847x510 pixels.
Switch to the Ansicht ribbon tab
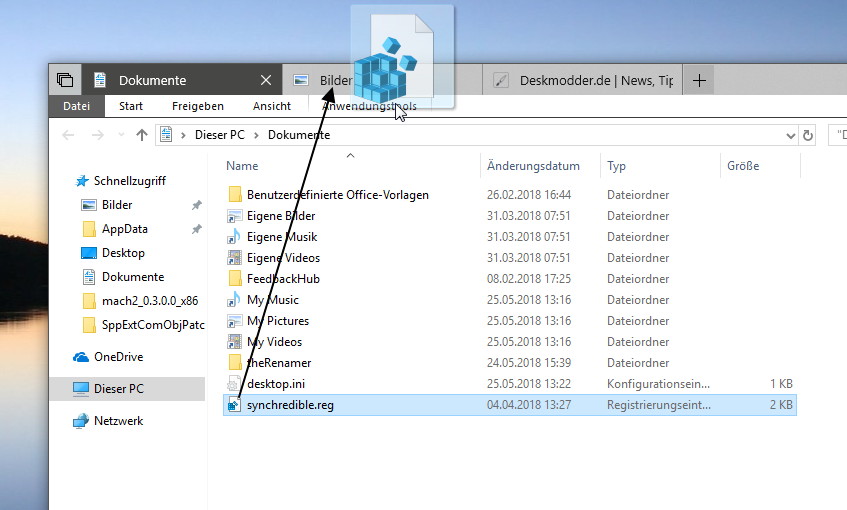coord(272,106)
